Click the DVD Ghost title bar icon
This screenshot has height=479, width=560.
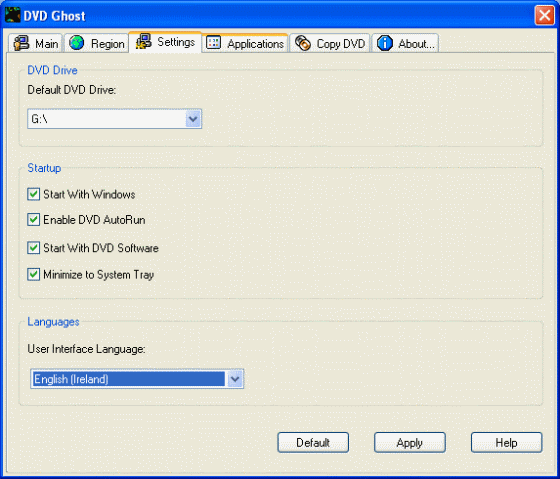pos(12,15)
